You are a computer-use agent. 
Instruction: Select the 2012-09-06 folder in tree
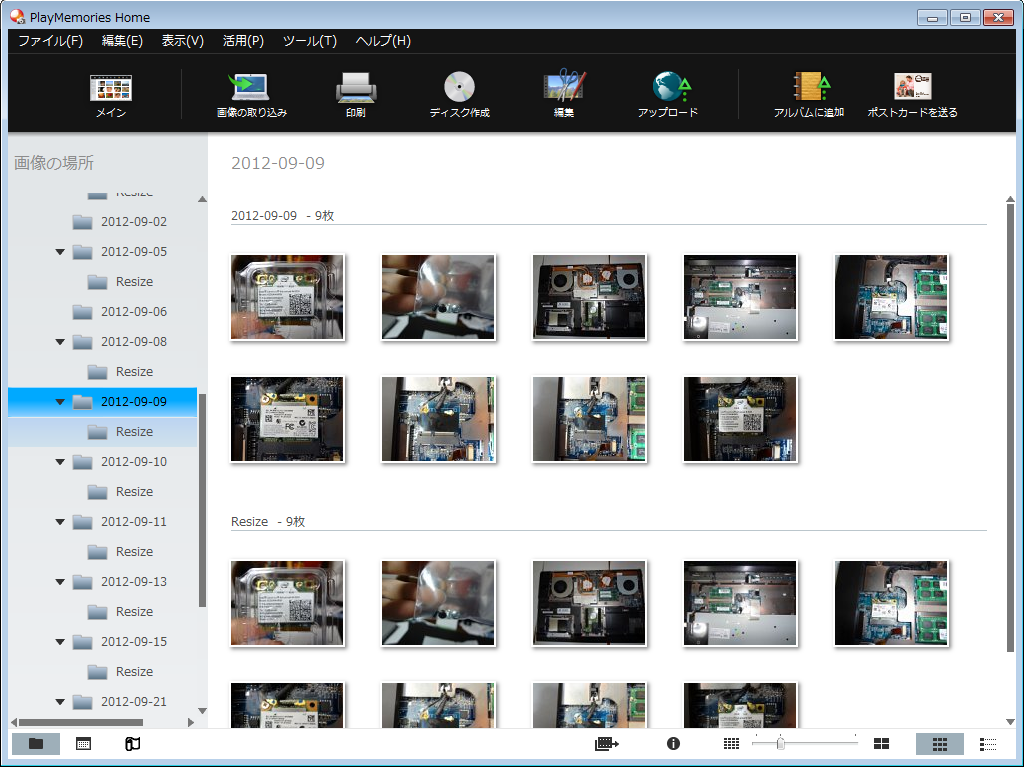133,312
